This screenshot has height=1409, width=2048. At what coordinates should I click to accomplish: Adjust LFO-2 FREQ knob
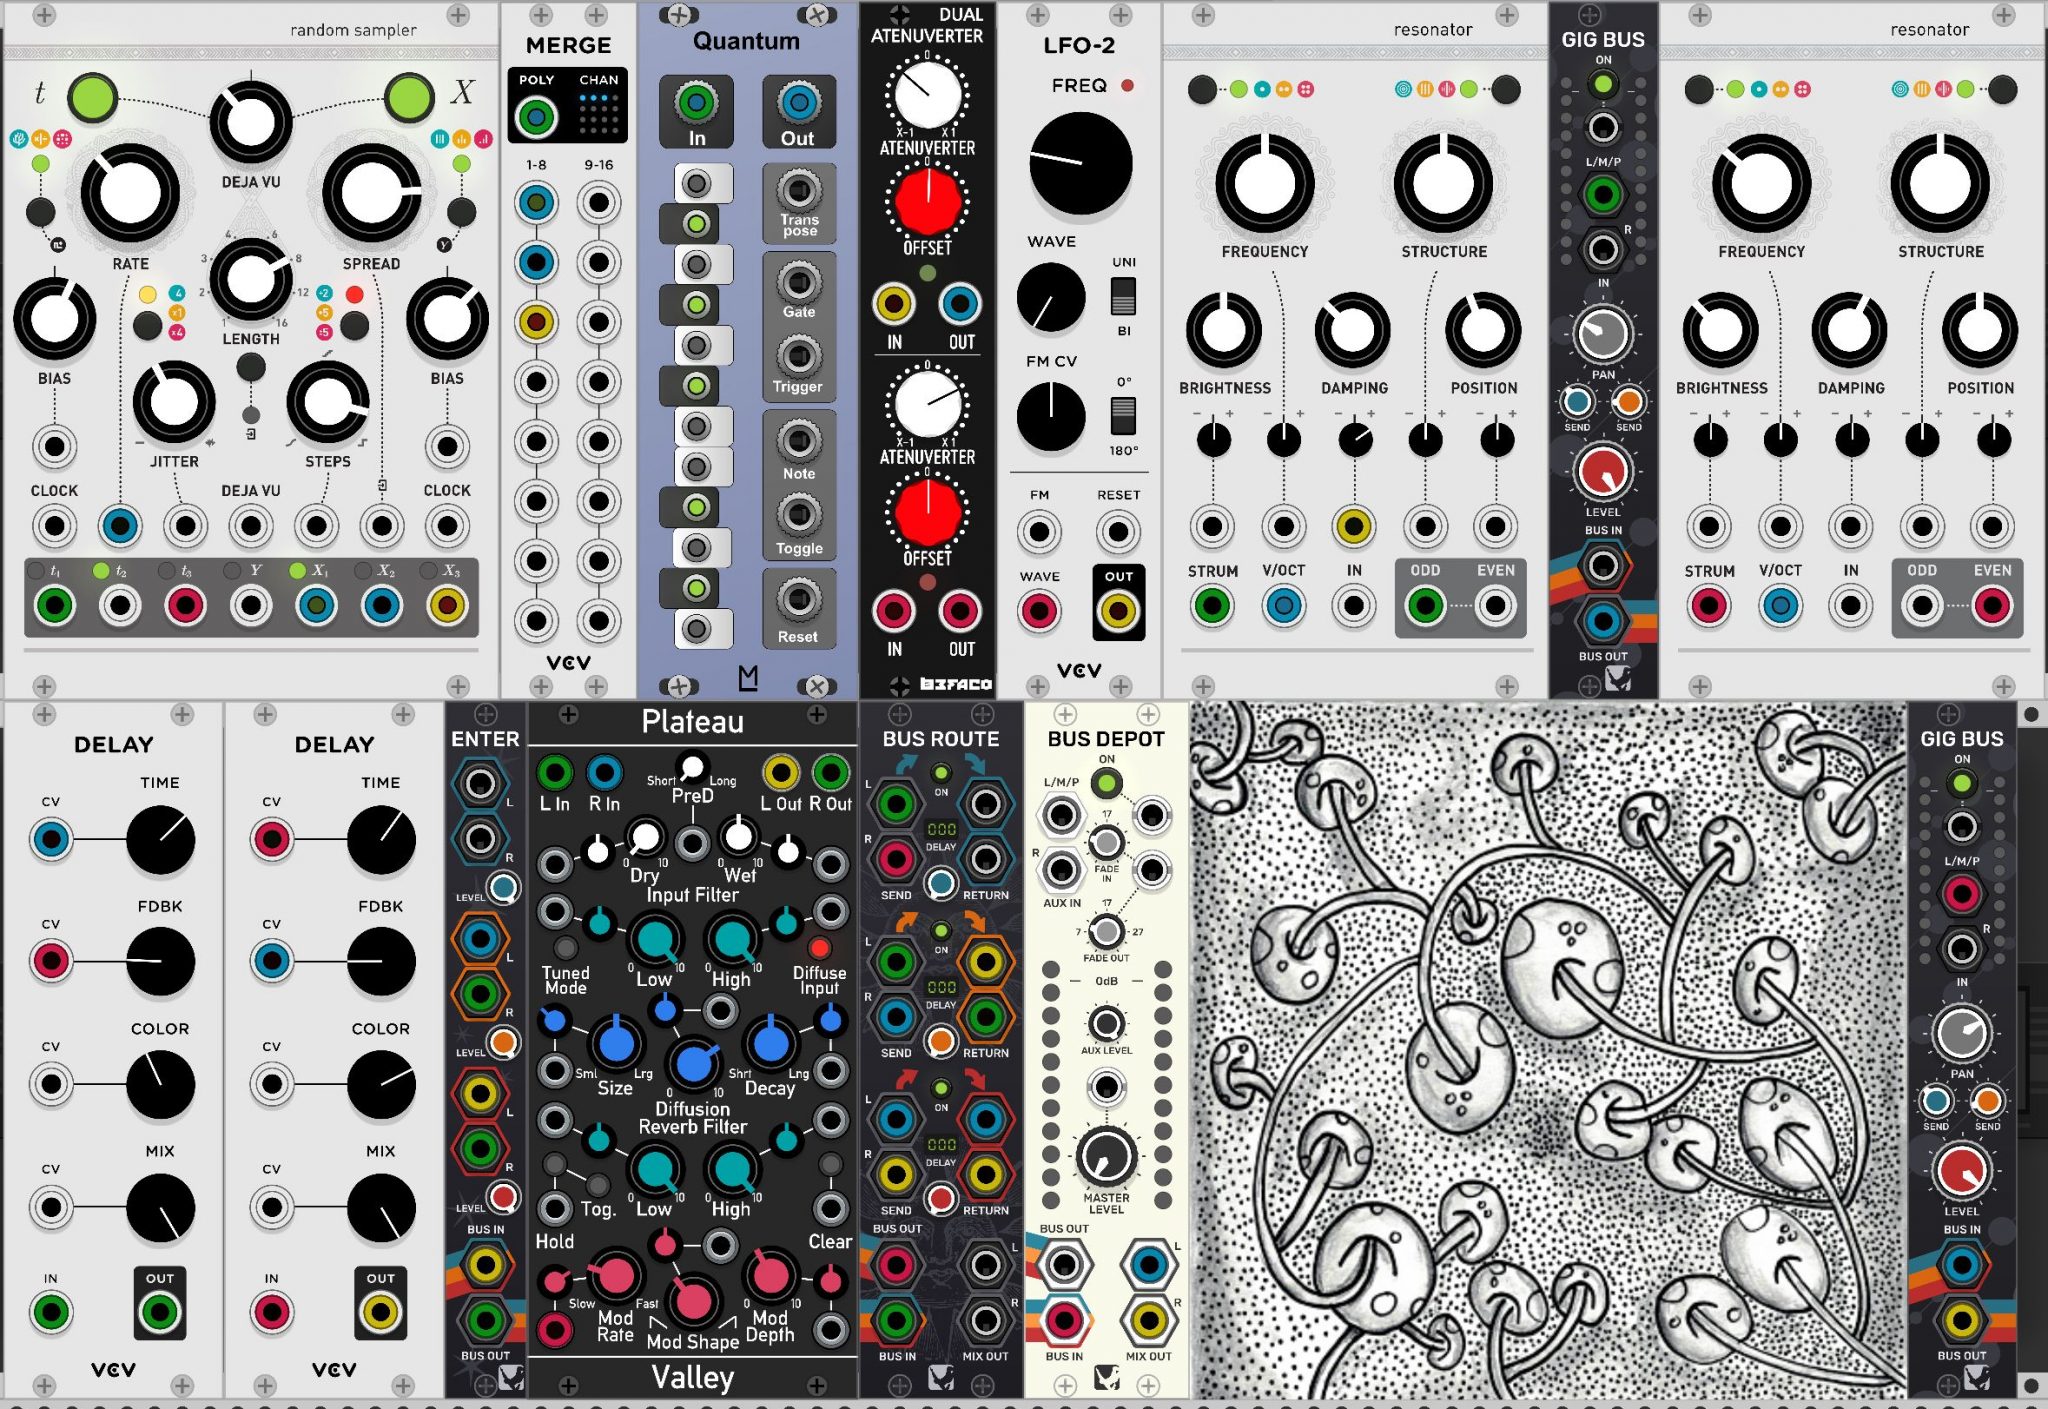click(x=1080, y=163)
